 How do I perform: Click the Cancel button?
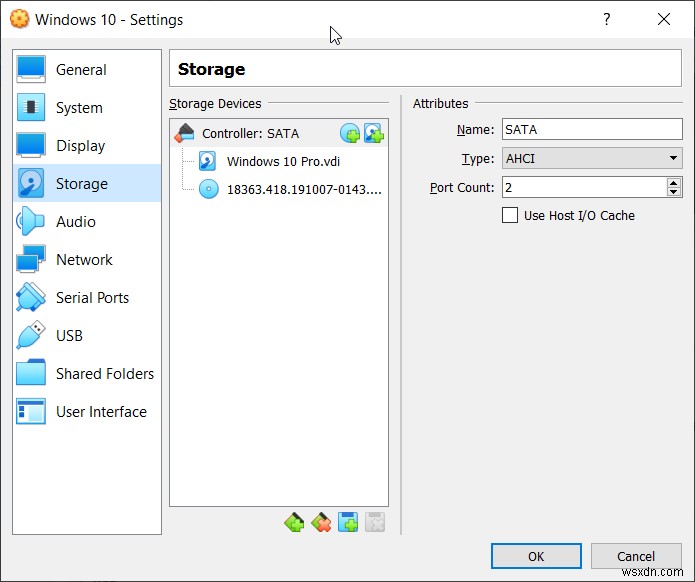636,556
